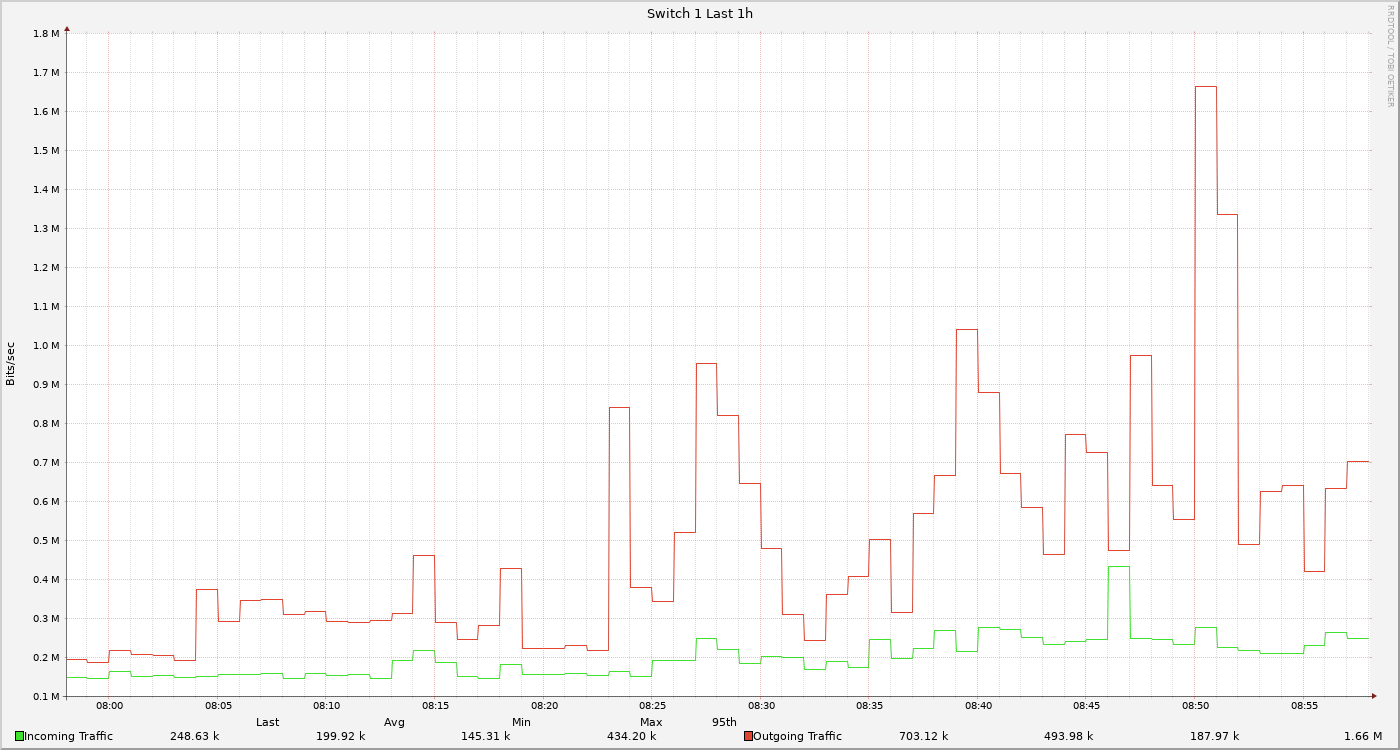Click the 08:00 time axis label
The width and height of the screenshot is (1400, 750).
tap(110, 706)
